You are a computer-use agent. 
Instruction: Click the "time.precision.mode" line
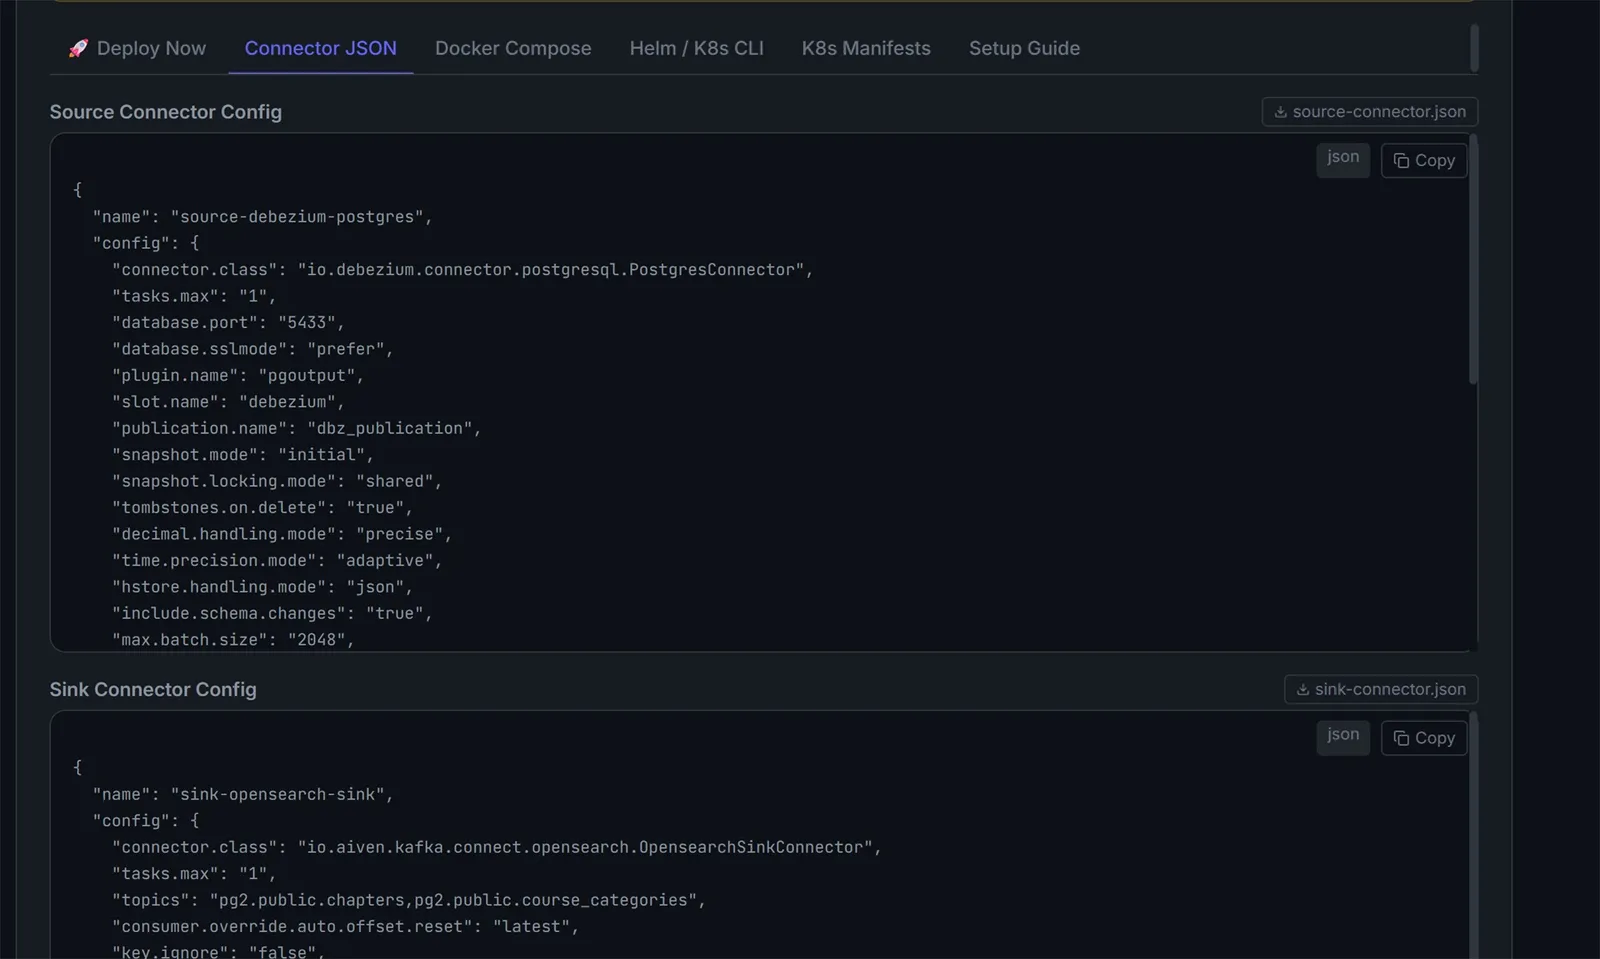(x=277, y=561)
